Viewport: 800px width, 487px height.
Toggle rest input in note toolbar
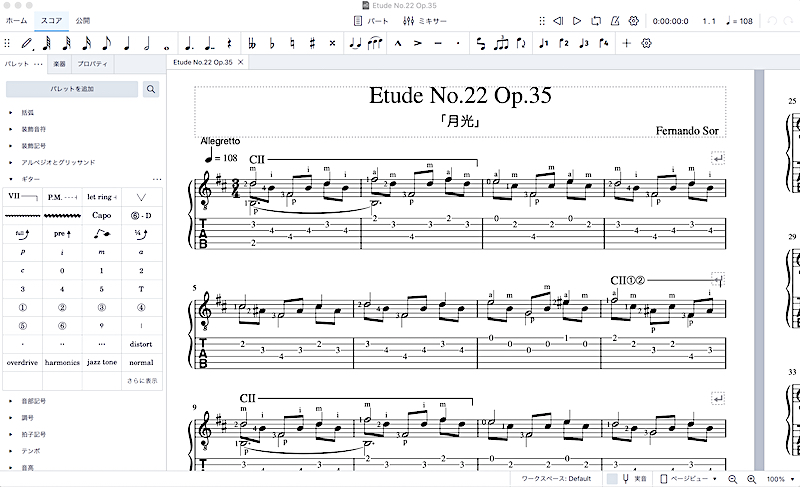click(x=229, y=44)
